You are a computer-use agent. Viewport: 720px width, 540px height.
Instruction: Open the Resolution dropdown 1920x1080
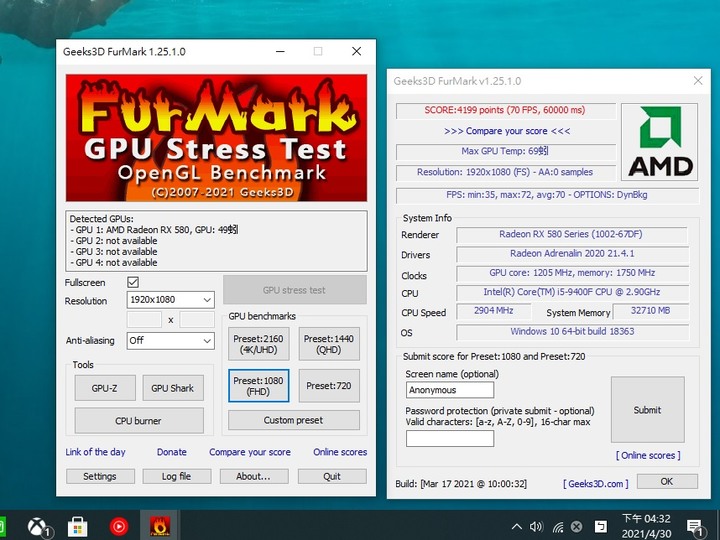coord(170,300)
